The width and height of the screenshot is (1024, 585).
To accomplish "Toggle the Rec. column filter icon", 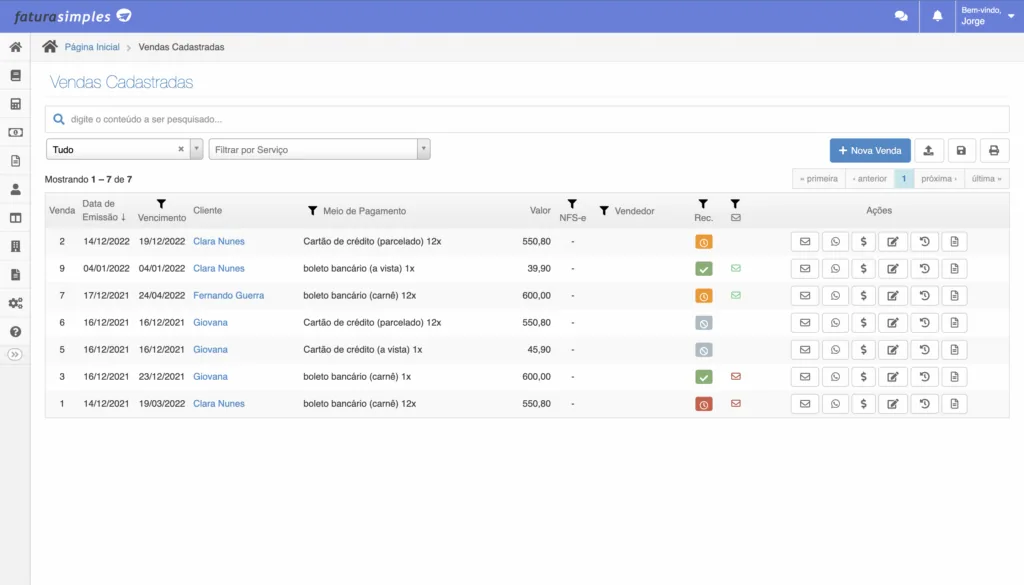I will point(703,204).
